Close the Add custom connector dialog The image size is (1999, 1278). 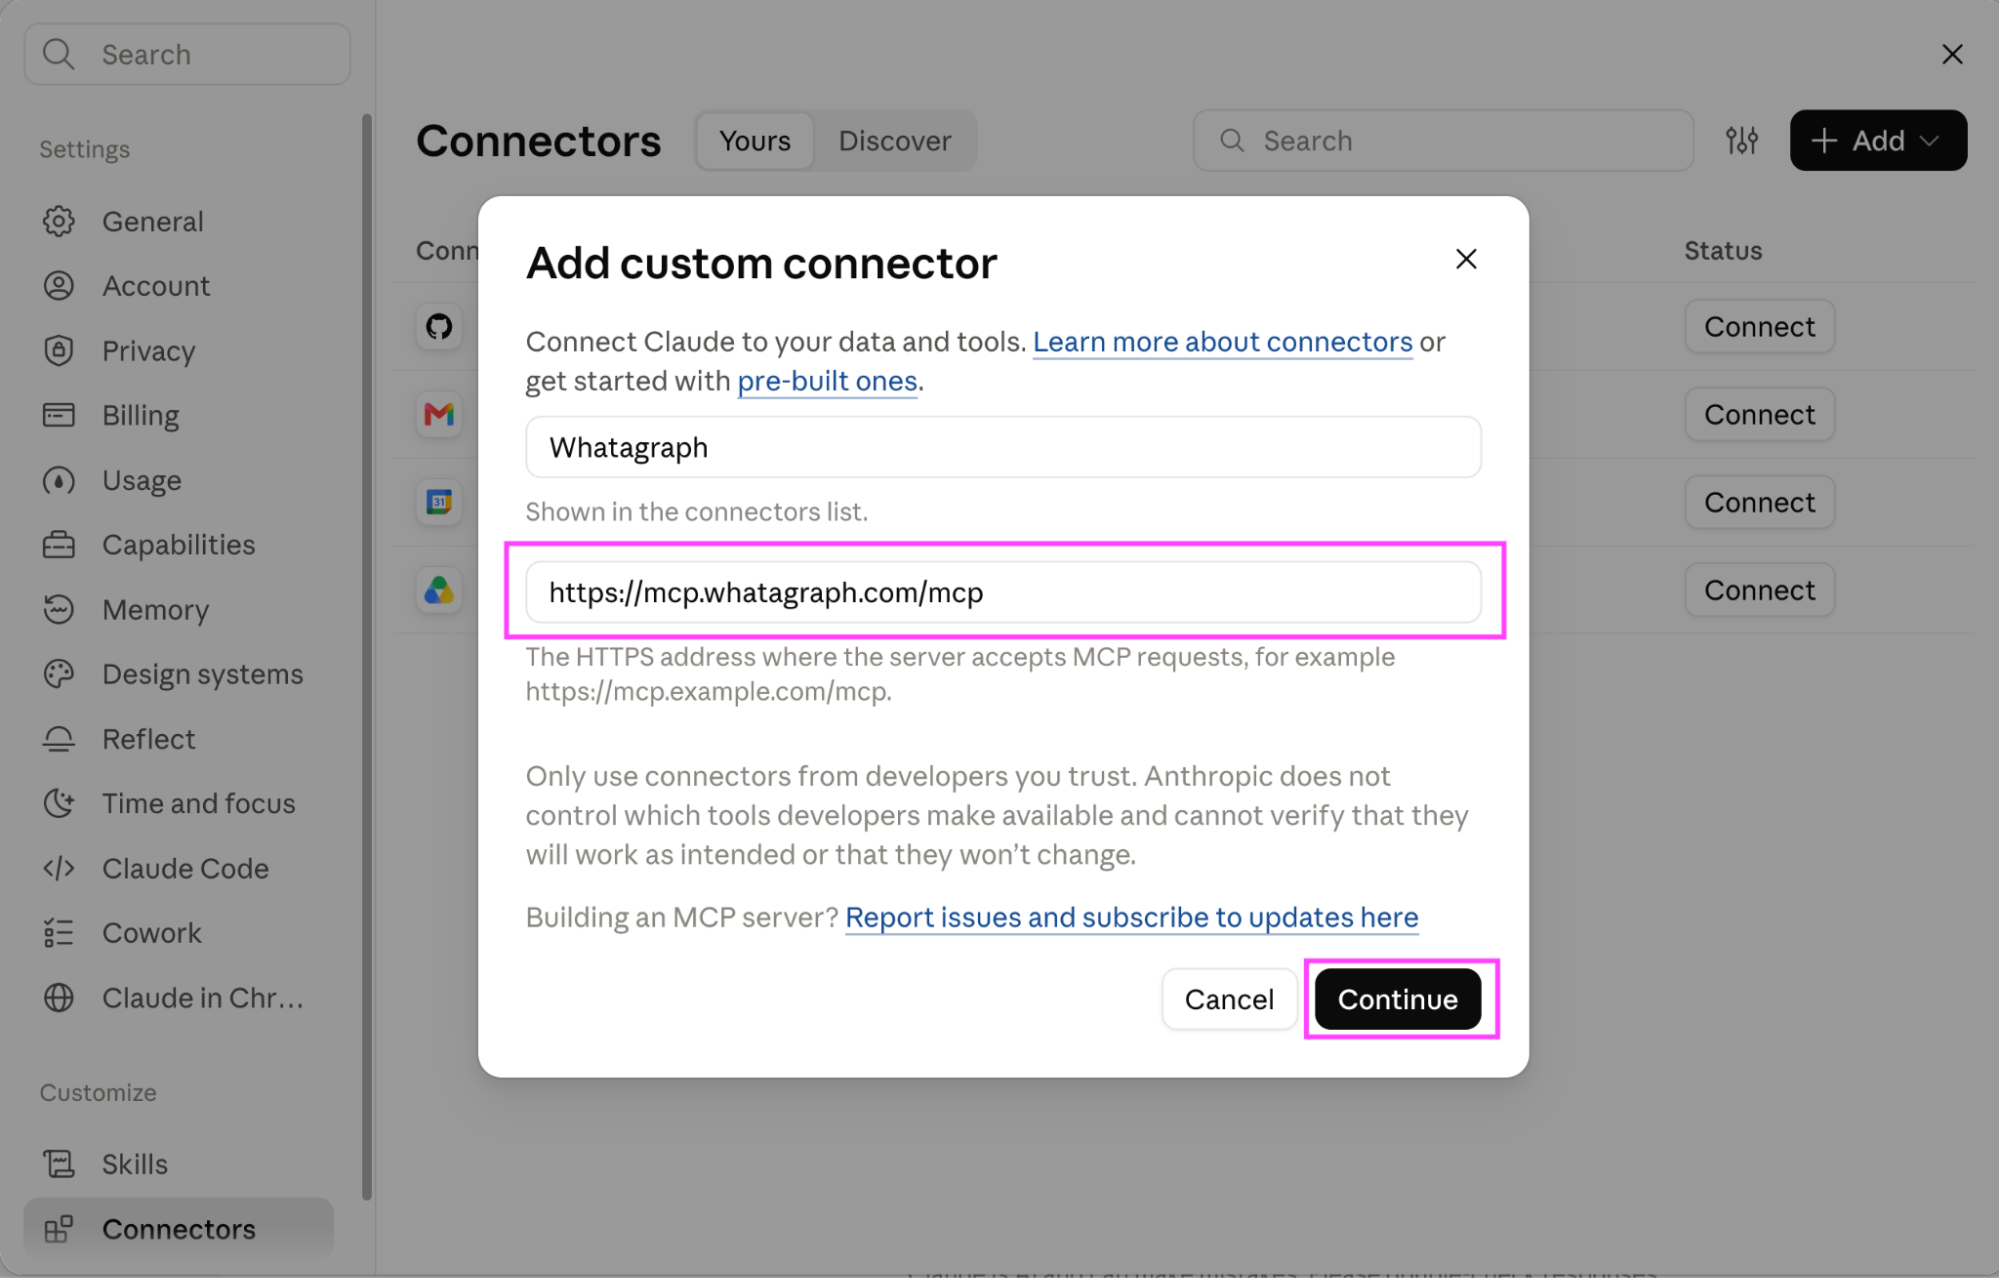pos(1466,259)
